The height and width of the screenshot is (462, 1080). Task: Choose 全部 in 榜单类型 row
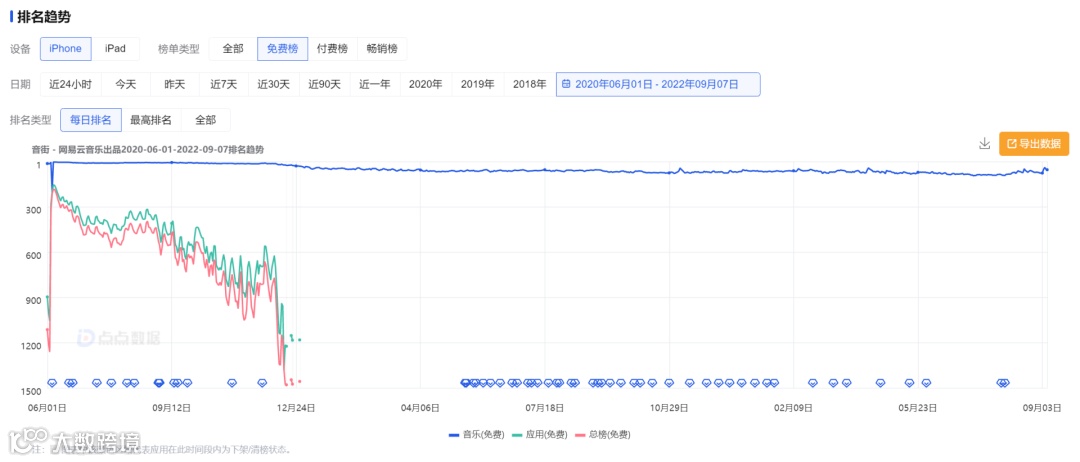[233, 49]
